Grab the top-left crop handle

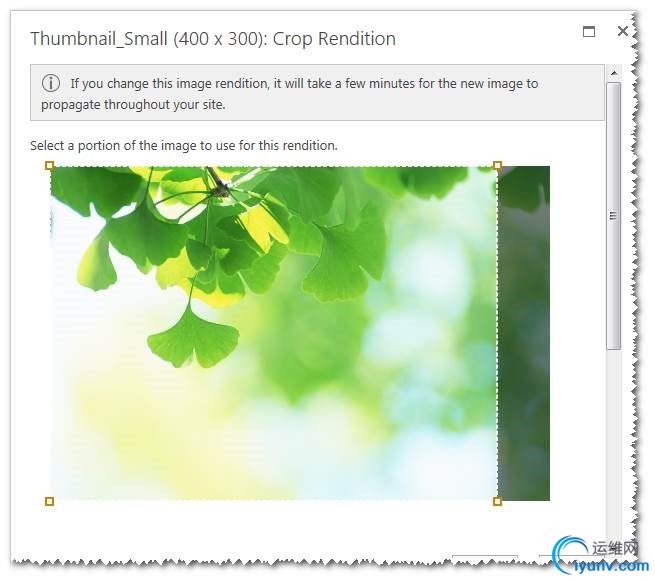click(x=49, y=166)
